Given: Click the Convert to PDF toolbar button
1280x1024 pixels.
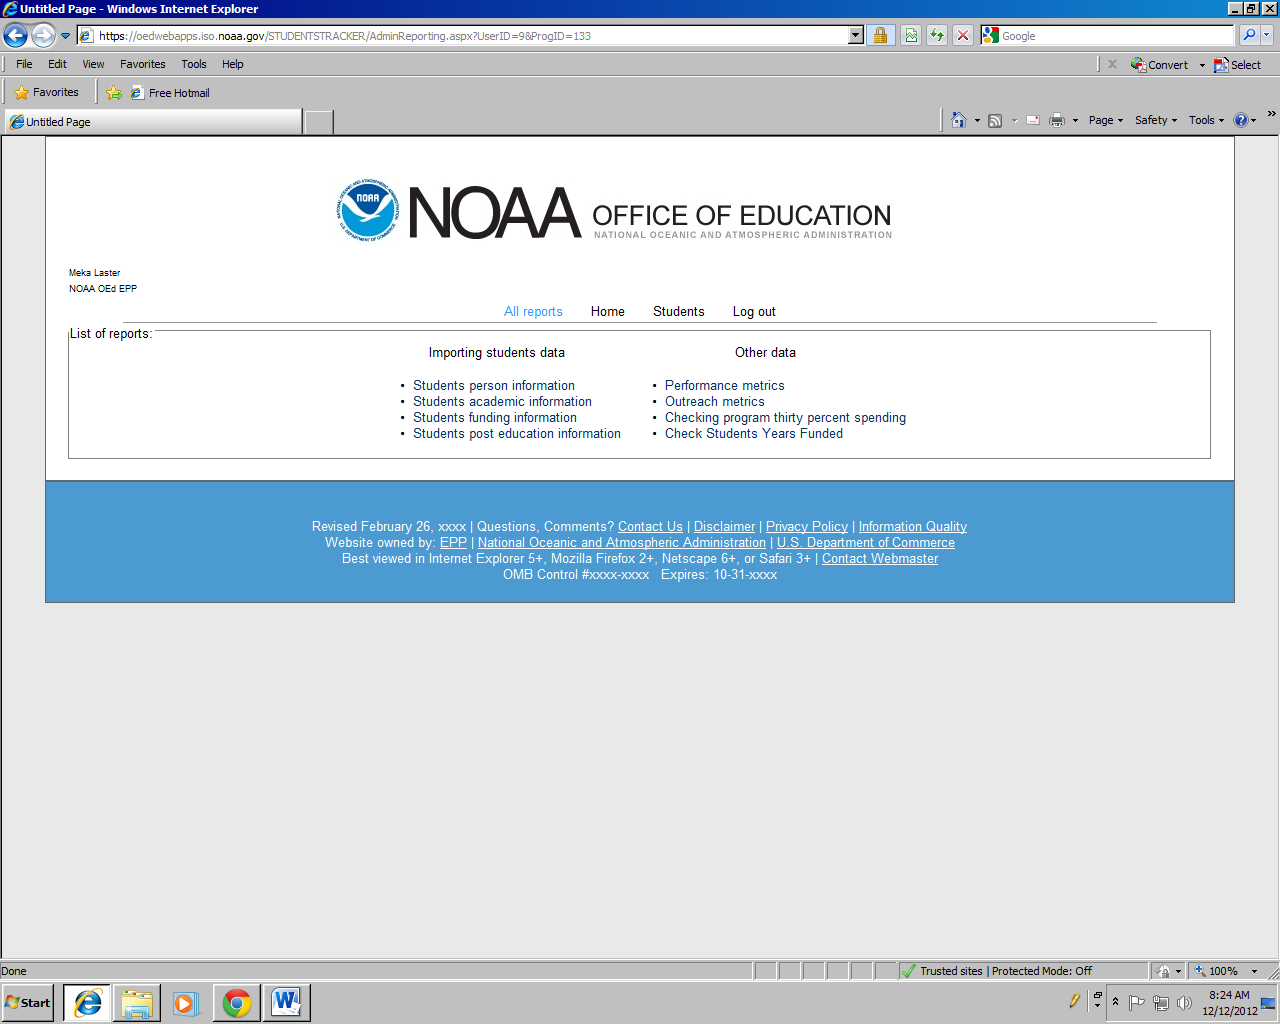Looking at the screenshot, I should coord(1159,65).
